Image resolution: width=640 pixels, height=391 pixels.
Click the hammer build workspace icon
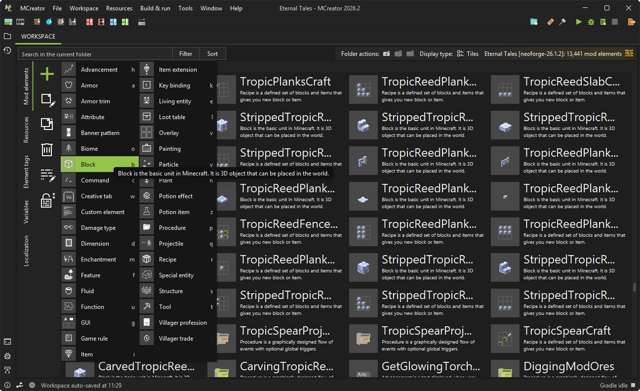coord(562,22)
